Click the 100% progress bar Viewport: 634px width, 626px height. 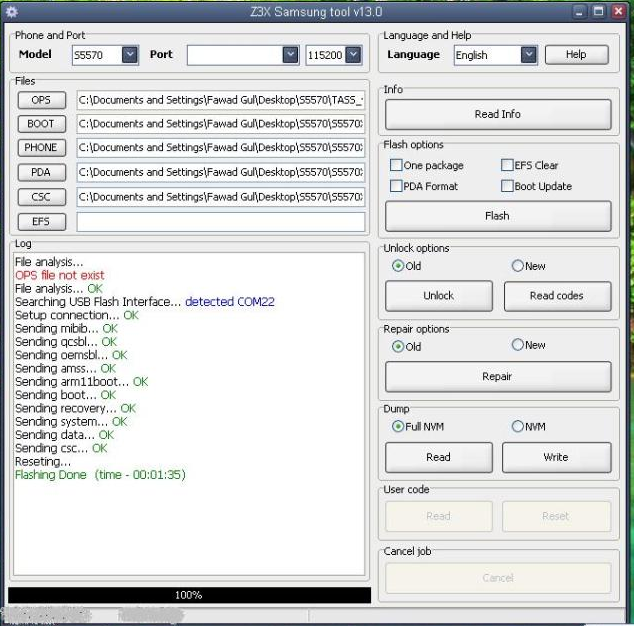click(x=189, y=595)
